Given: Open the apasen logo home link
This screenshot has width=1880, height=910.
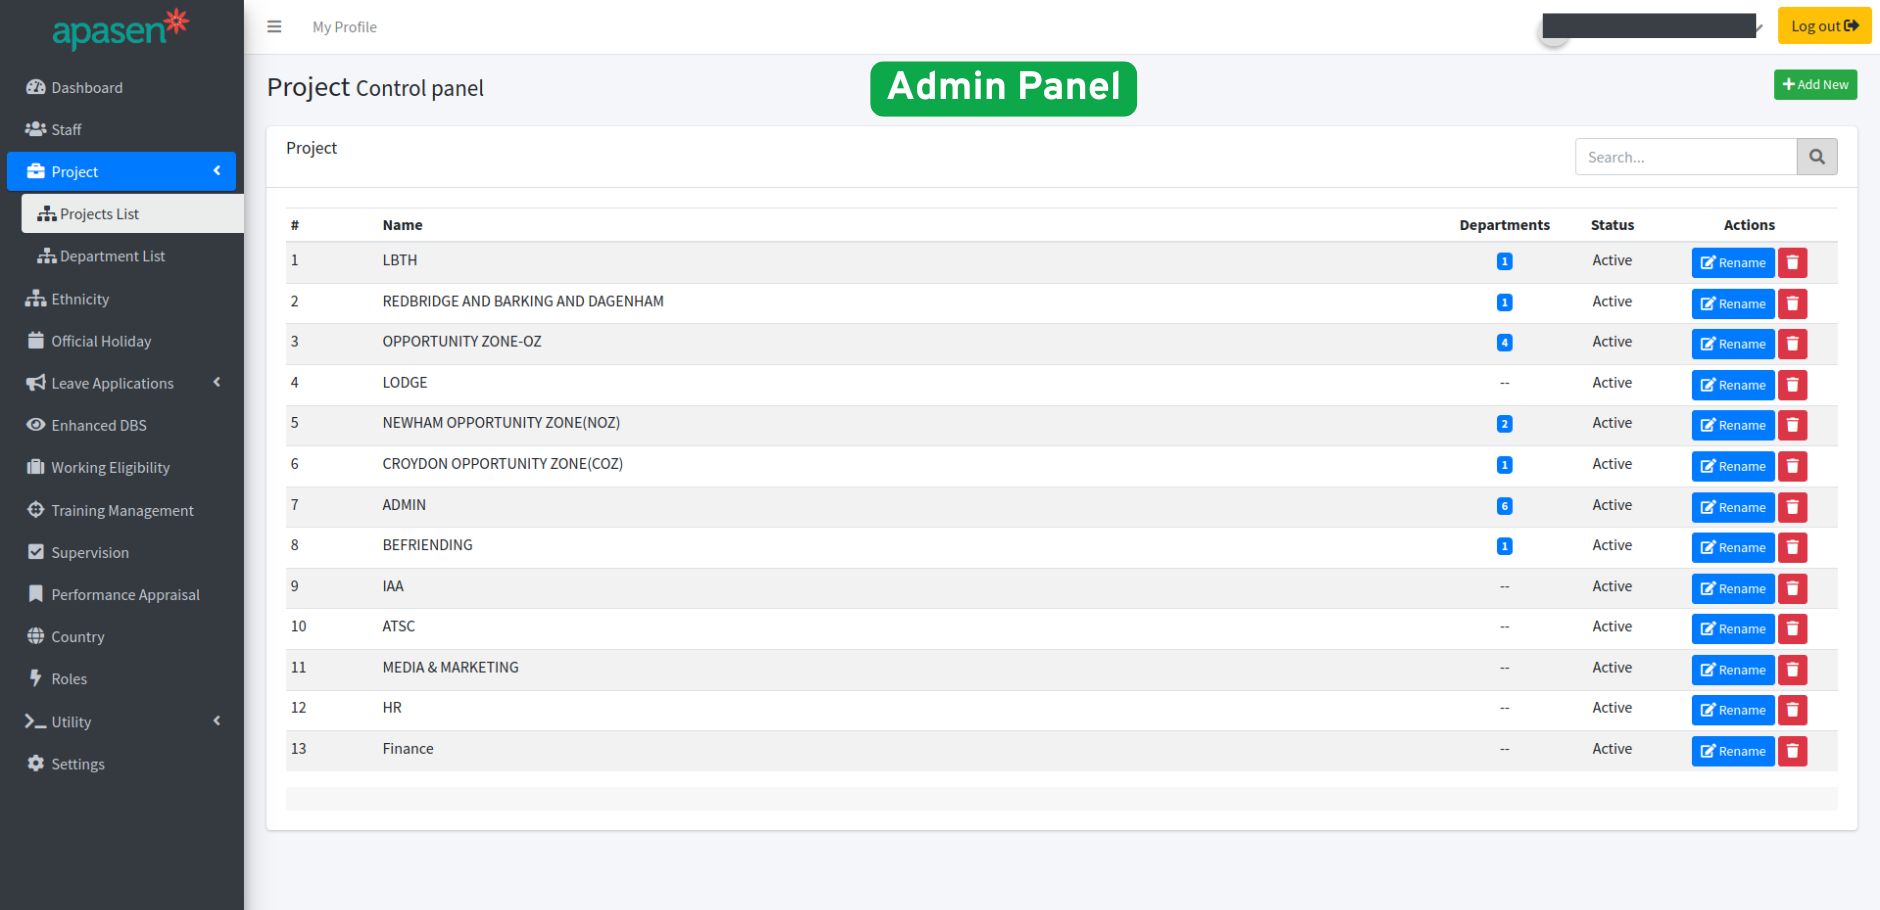Looking at the screenshot, I should (x=120, y=29).
